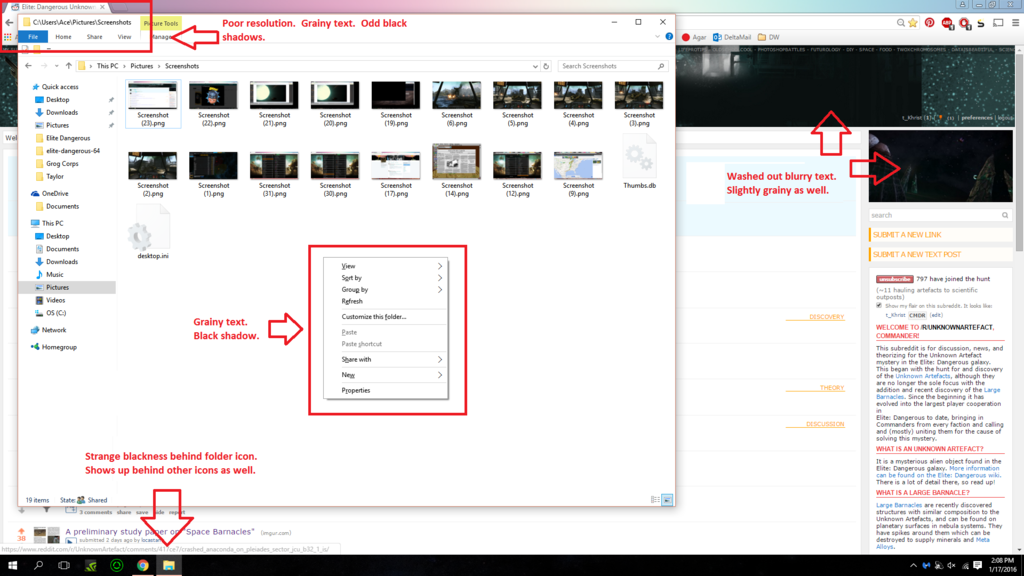Go back in File Explorer navigation
This screenshot has width=1024, height=576.
(28, 66)
